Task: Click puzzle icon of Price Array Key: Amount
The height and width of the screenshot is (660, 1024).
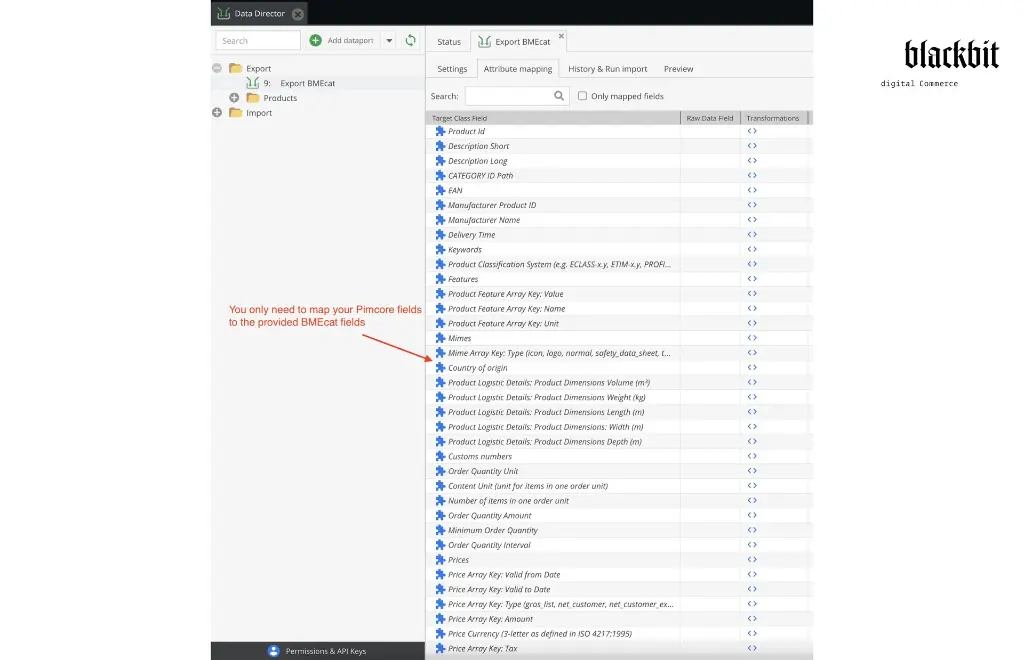Action: point(440,619)
